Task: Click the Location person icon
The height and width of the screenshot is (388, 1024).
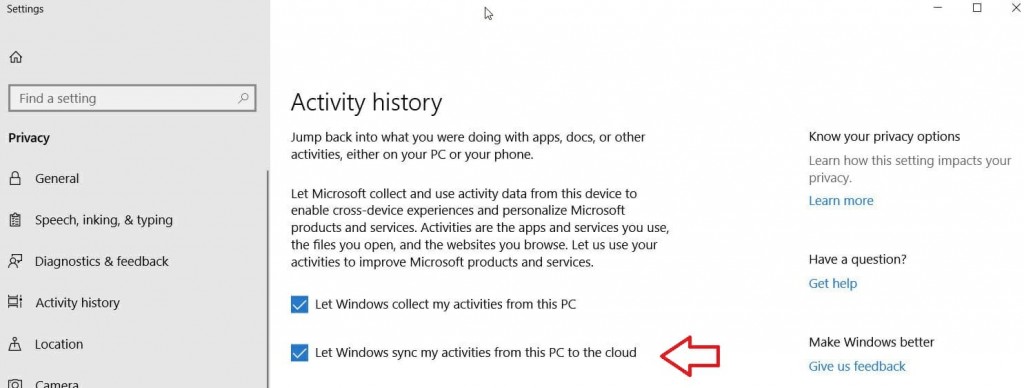Action: (x=15, y=344)
